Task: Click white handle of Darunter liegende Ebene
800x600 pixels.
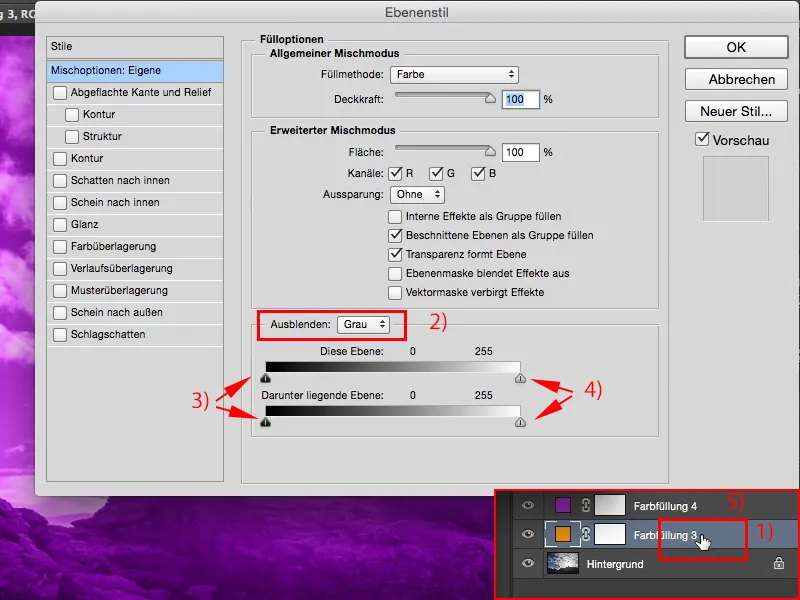Action: [x=520, y=422]
